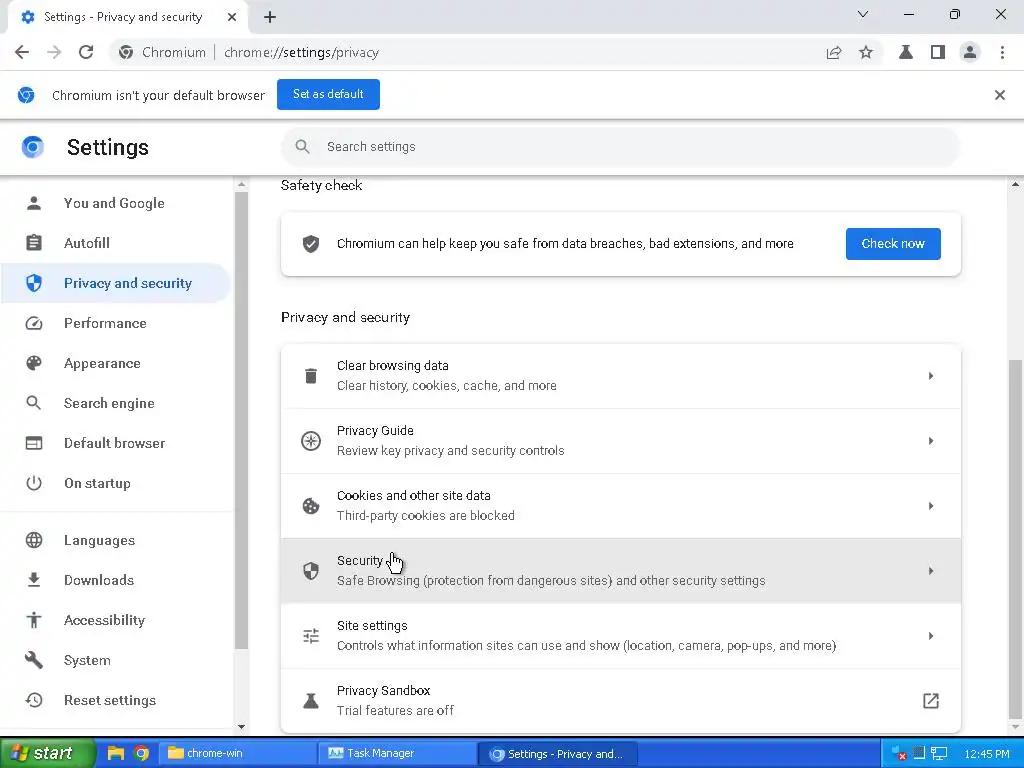The image size is (1024, 768).
Task: Open the three-dot Chromium menu
Action: (x=1002, y=52)
